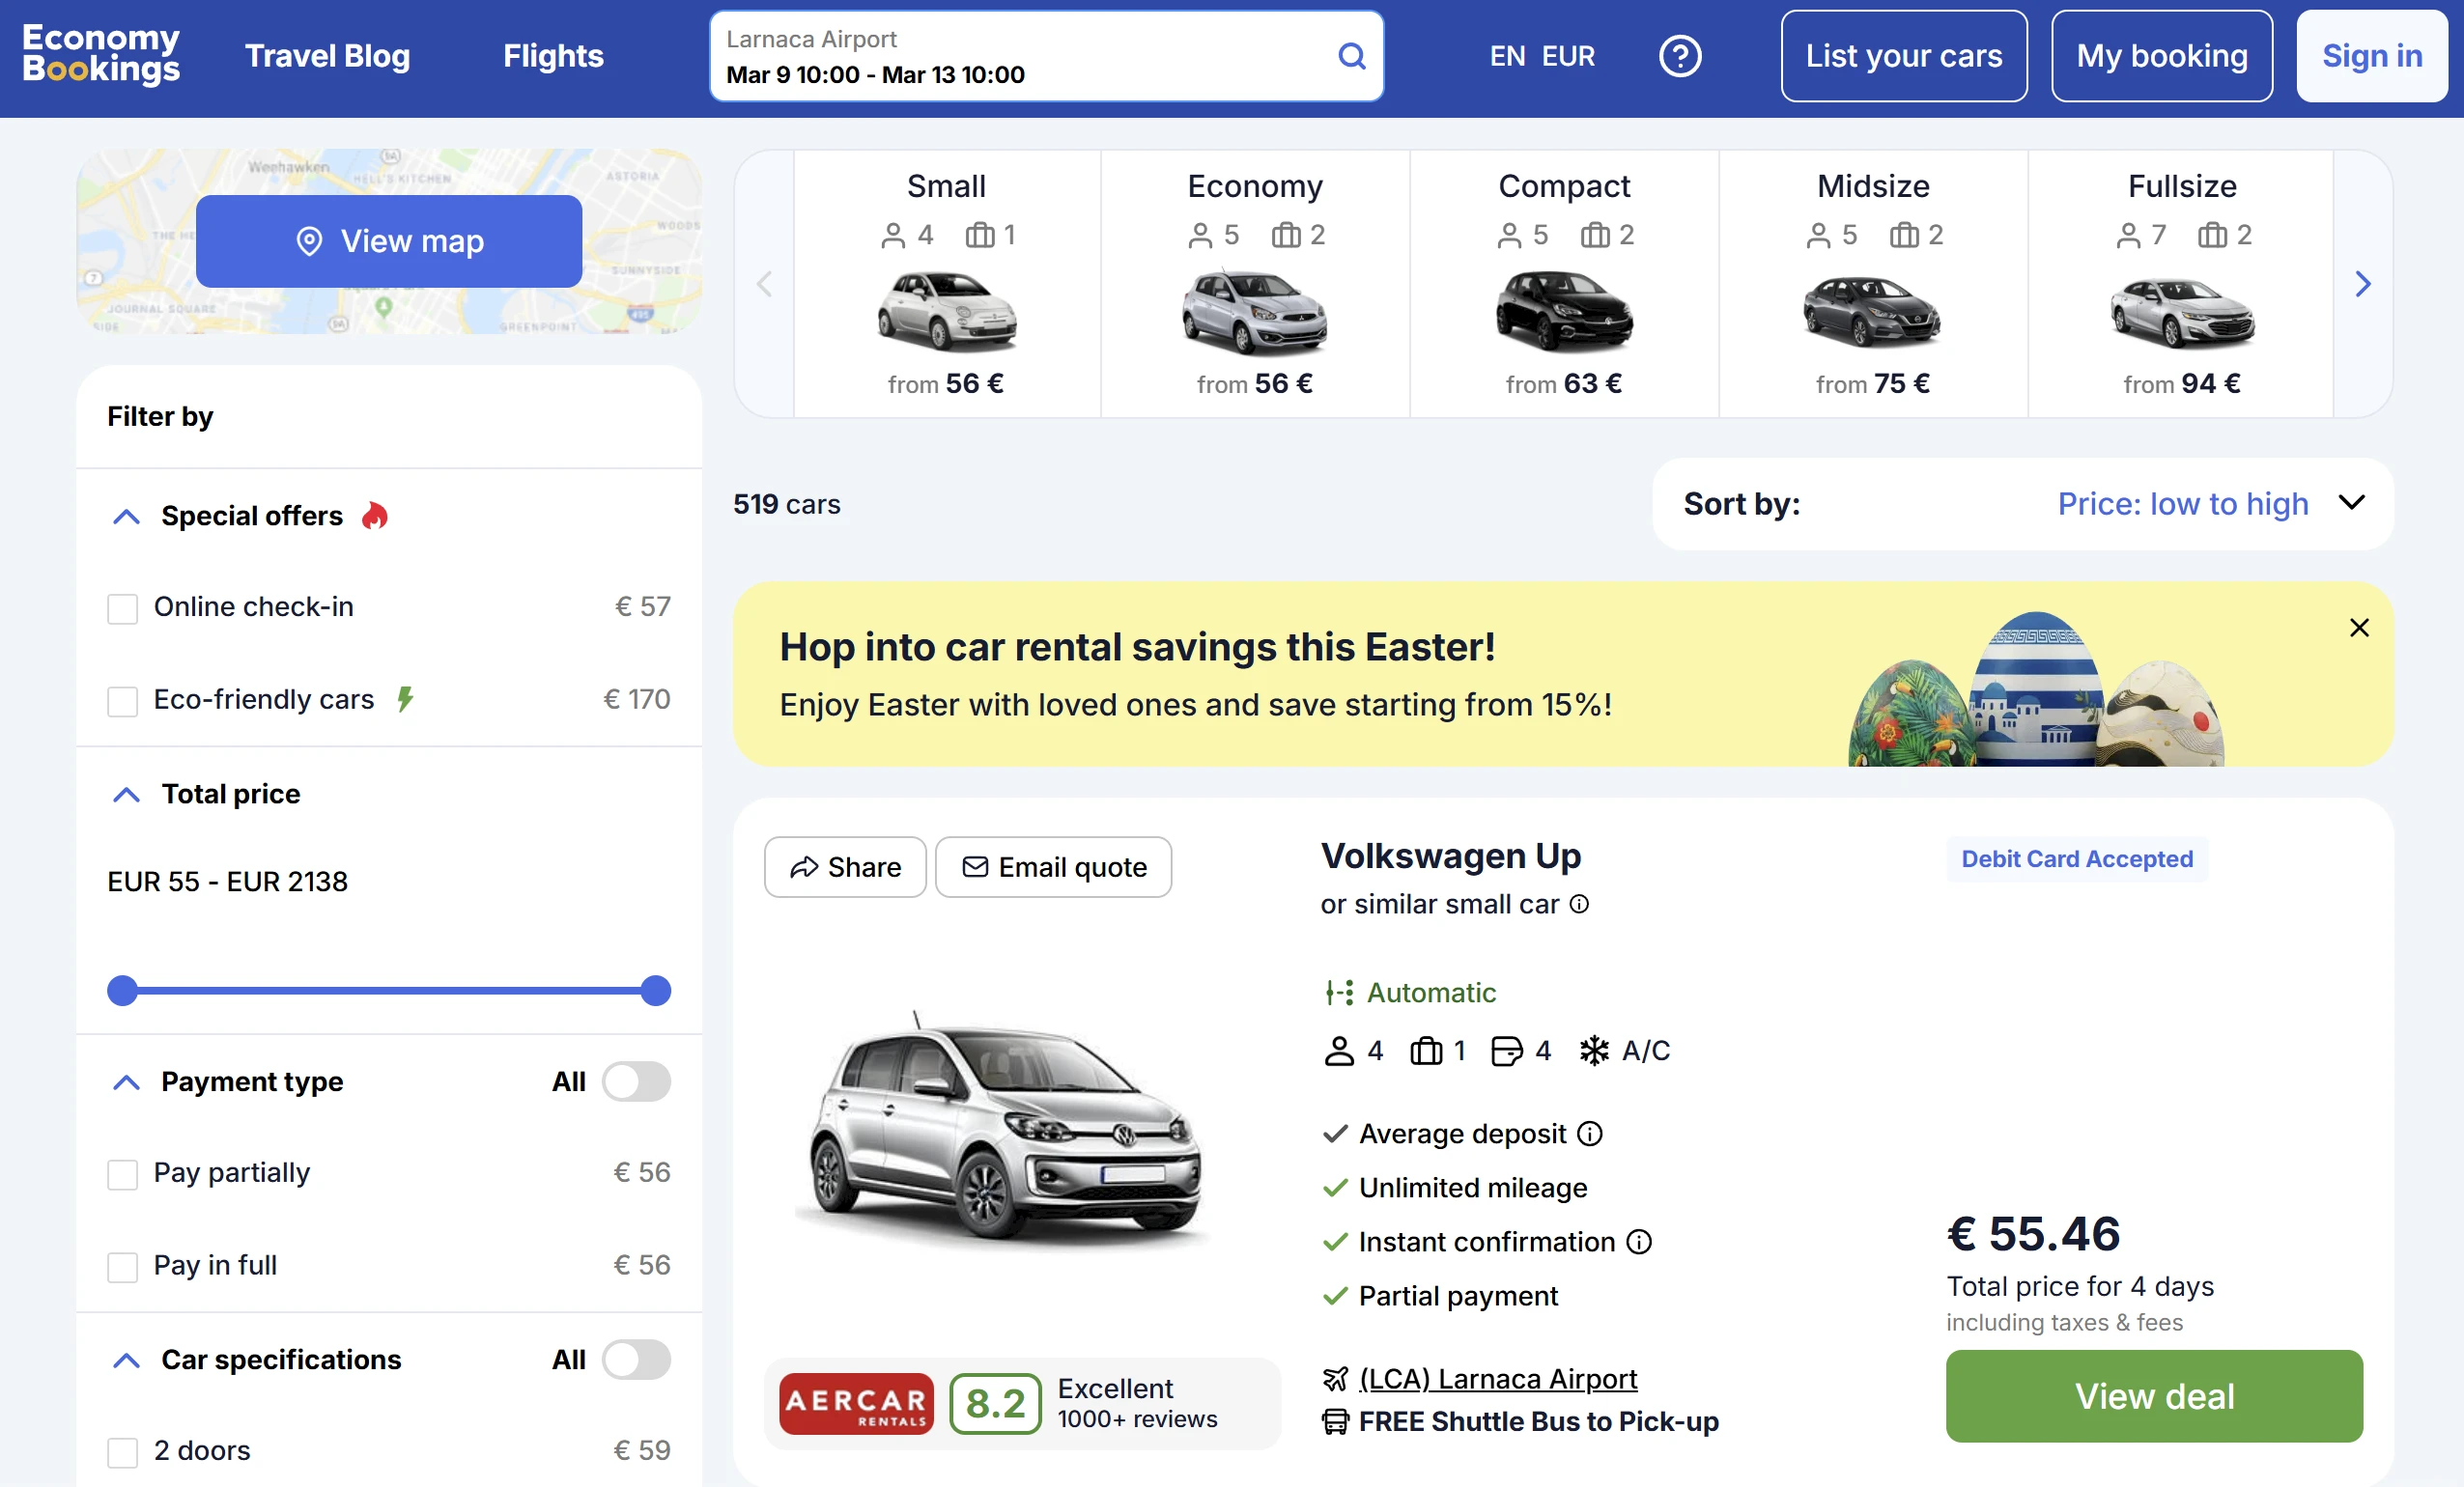Click info icon beside 'similar small car'

click(x=1579, y=904)
